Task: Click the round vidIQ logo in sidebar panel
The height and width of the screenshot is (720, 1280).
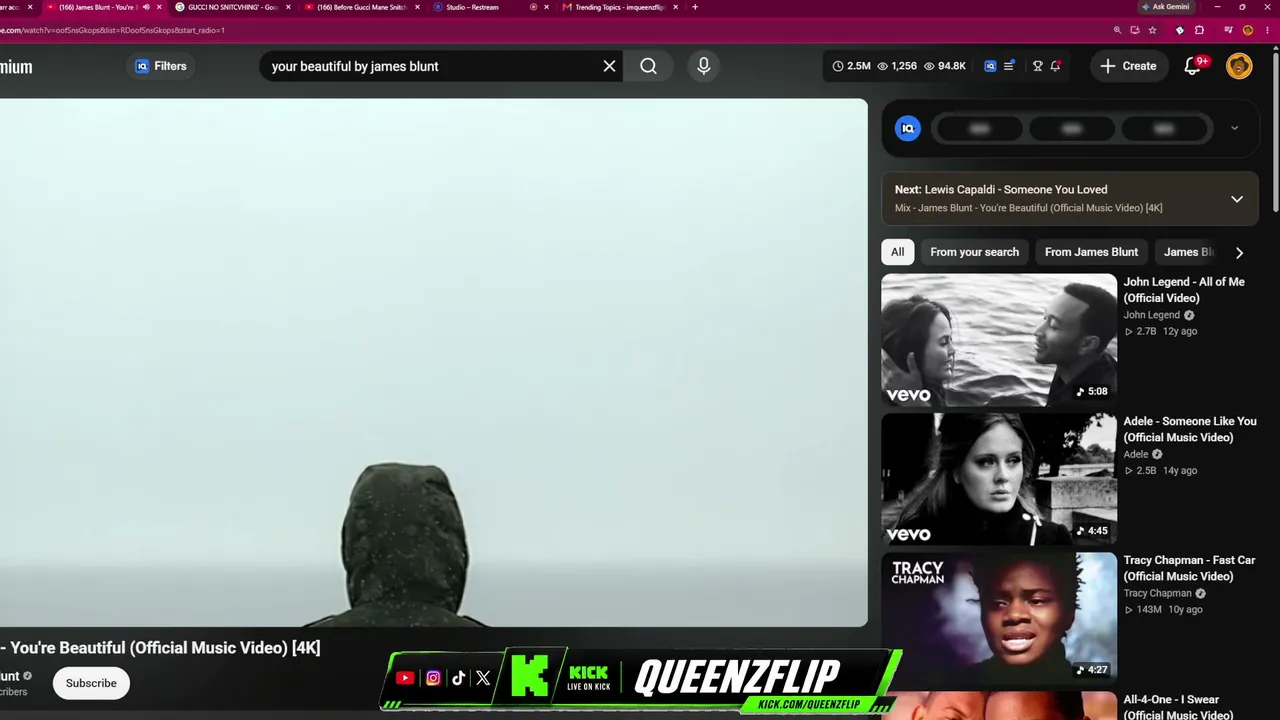Action: point(908,128)
